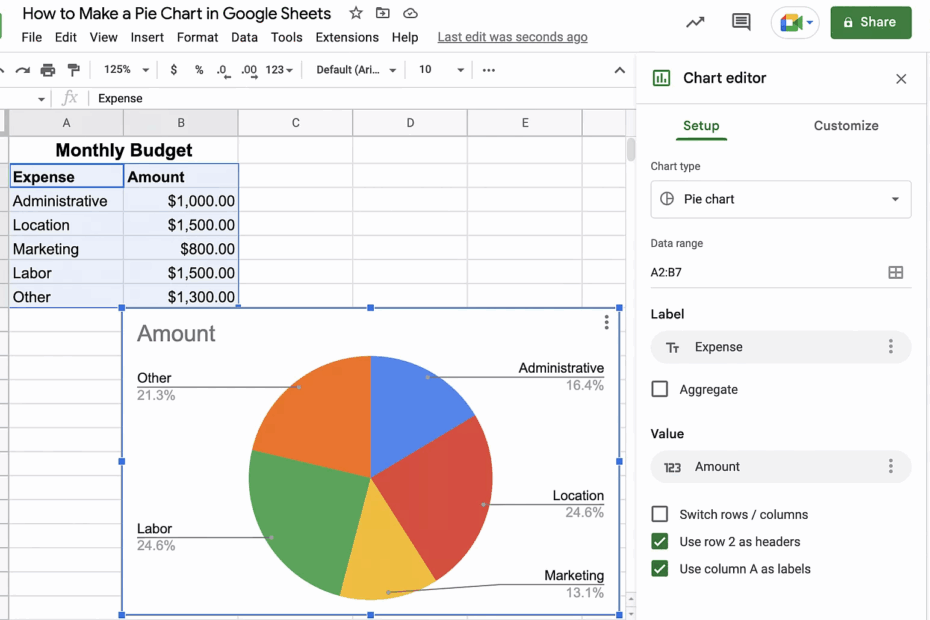Click the blue Administrative pie slice

coord(412,415)
